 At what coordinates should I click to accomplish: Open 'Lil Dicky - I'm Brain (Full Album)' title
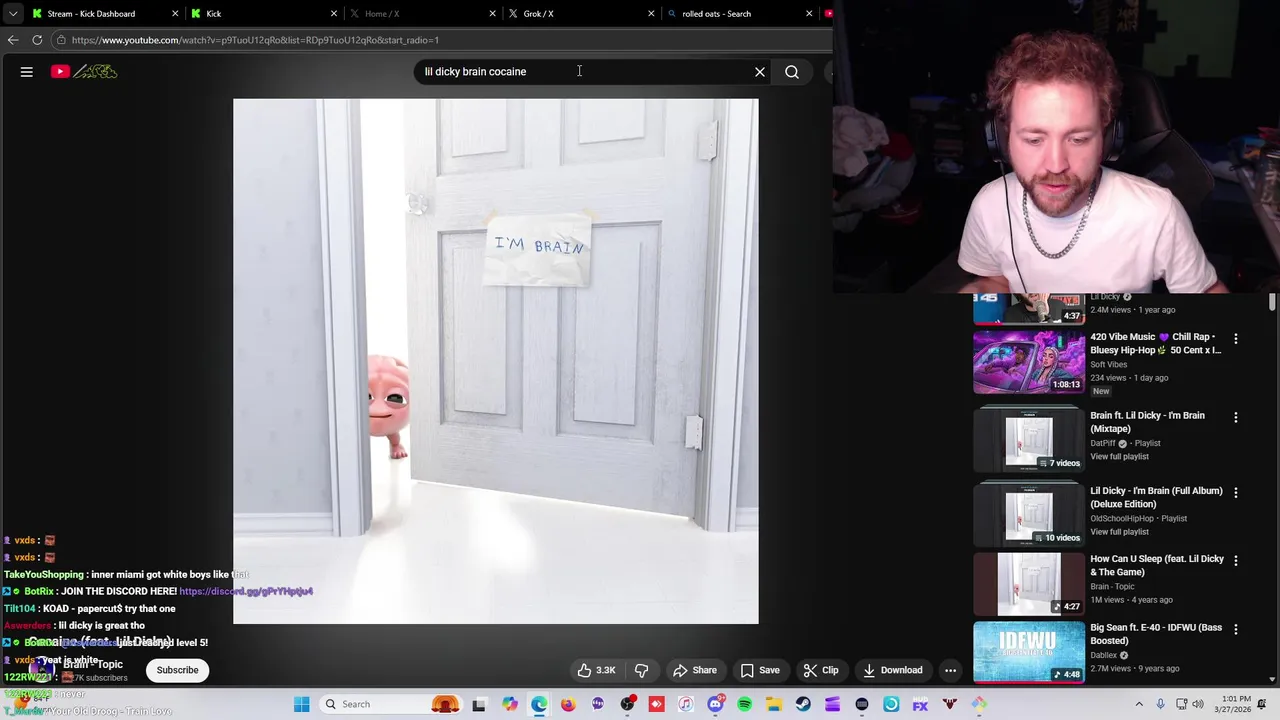coord(1156,498)
